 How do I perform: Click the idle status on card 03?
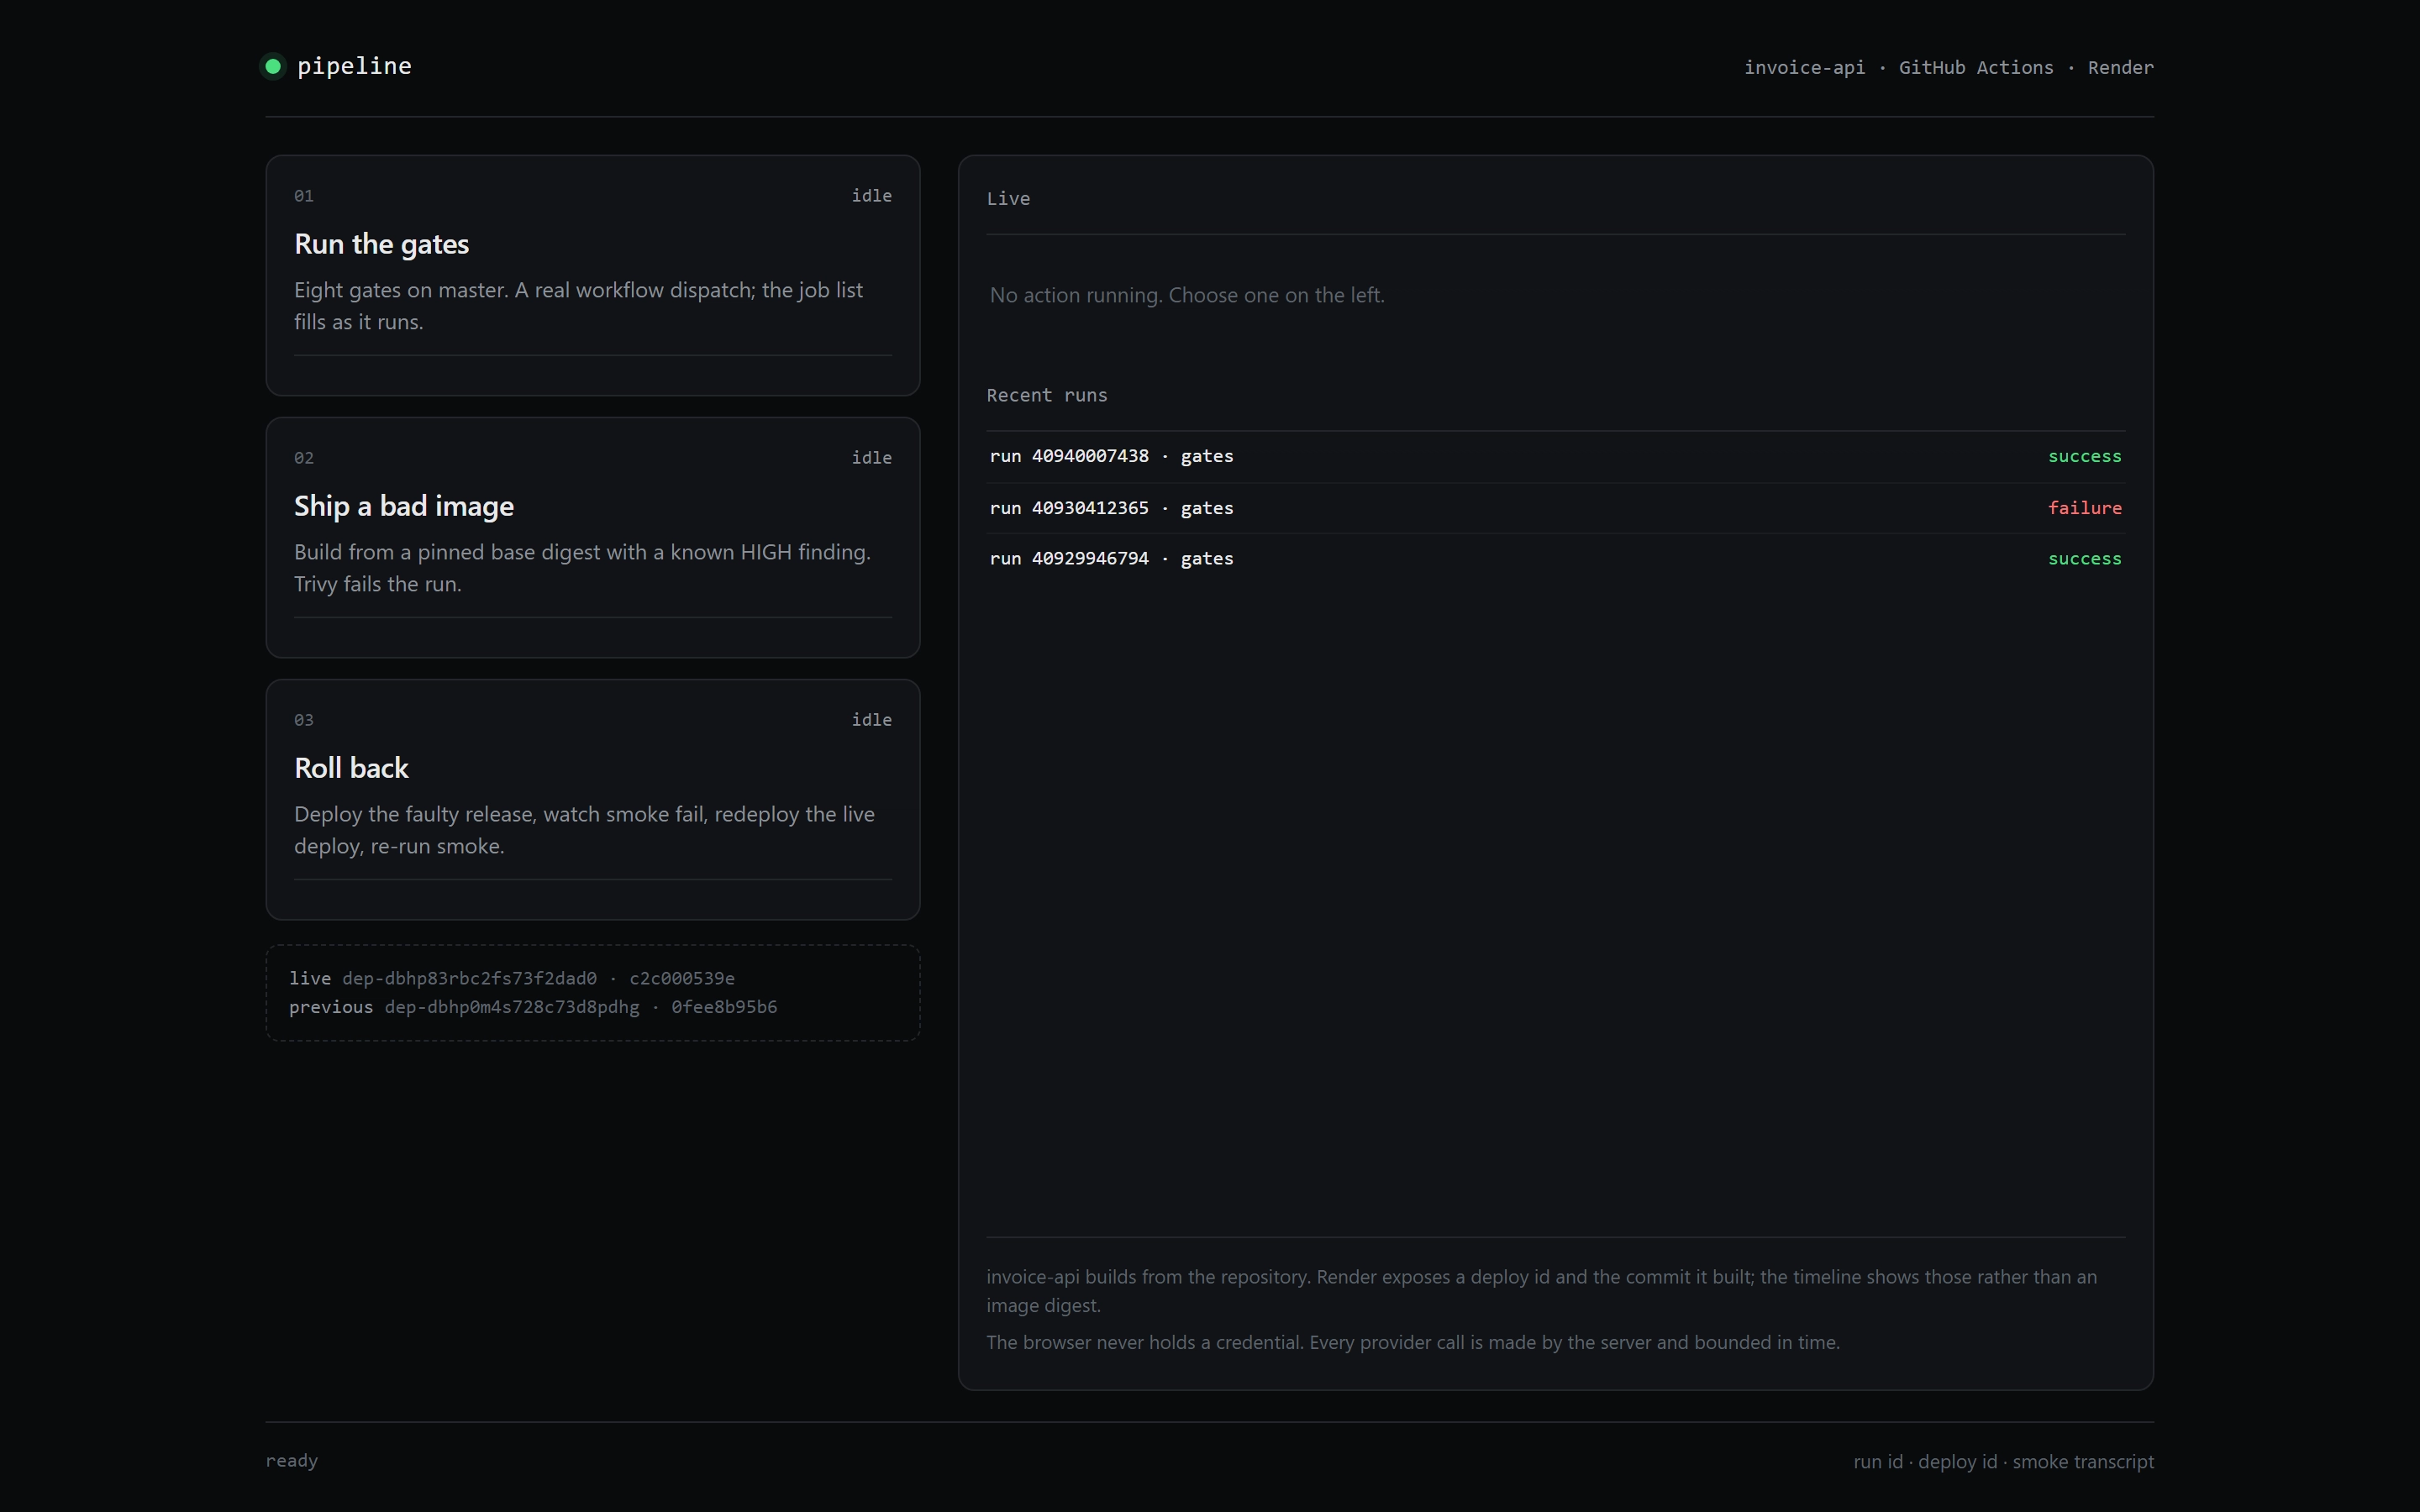pyautogui.click(x=871, y=720)
